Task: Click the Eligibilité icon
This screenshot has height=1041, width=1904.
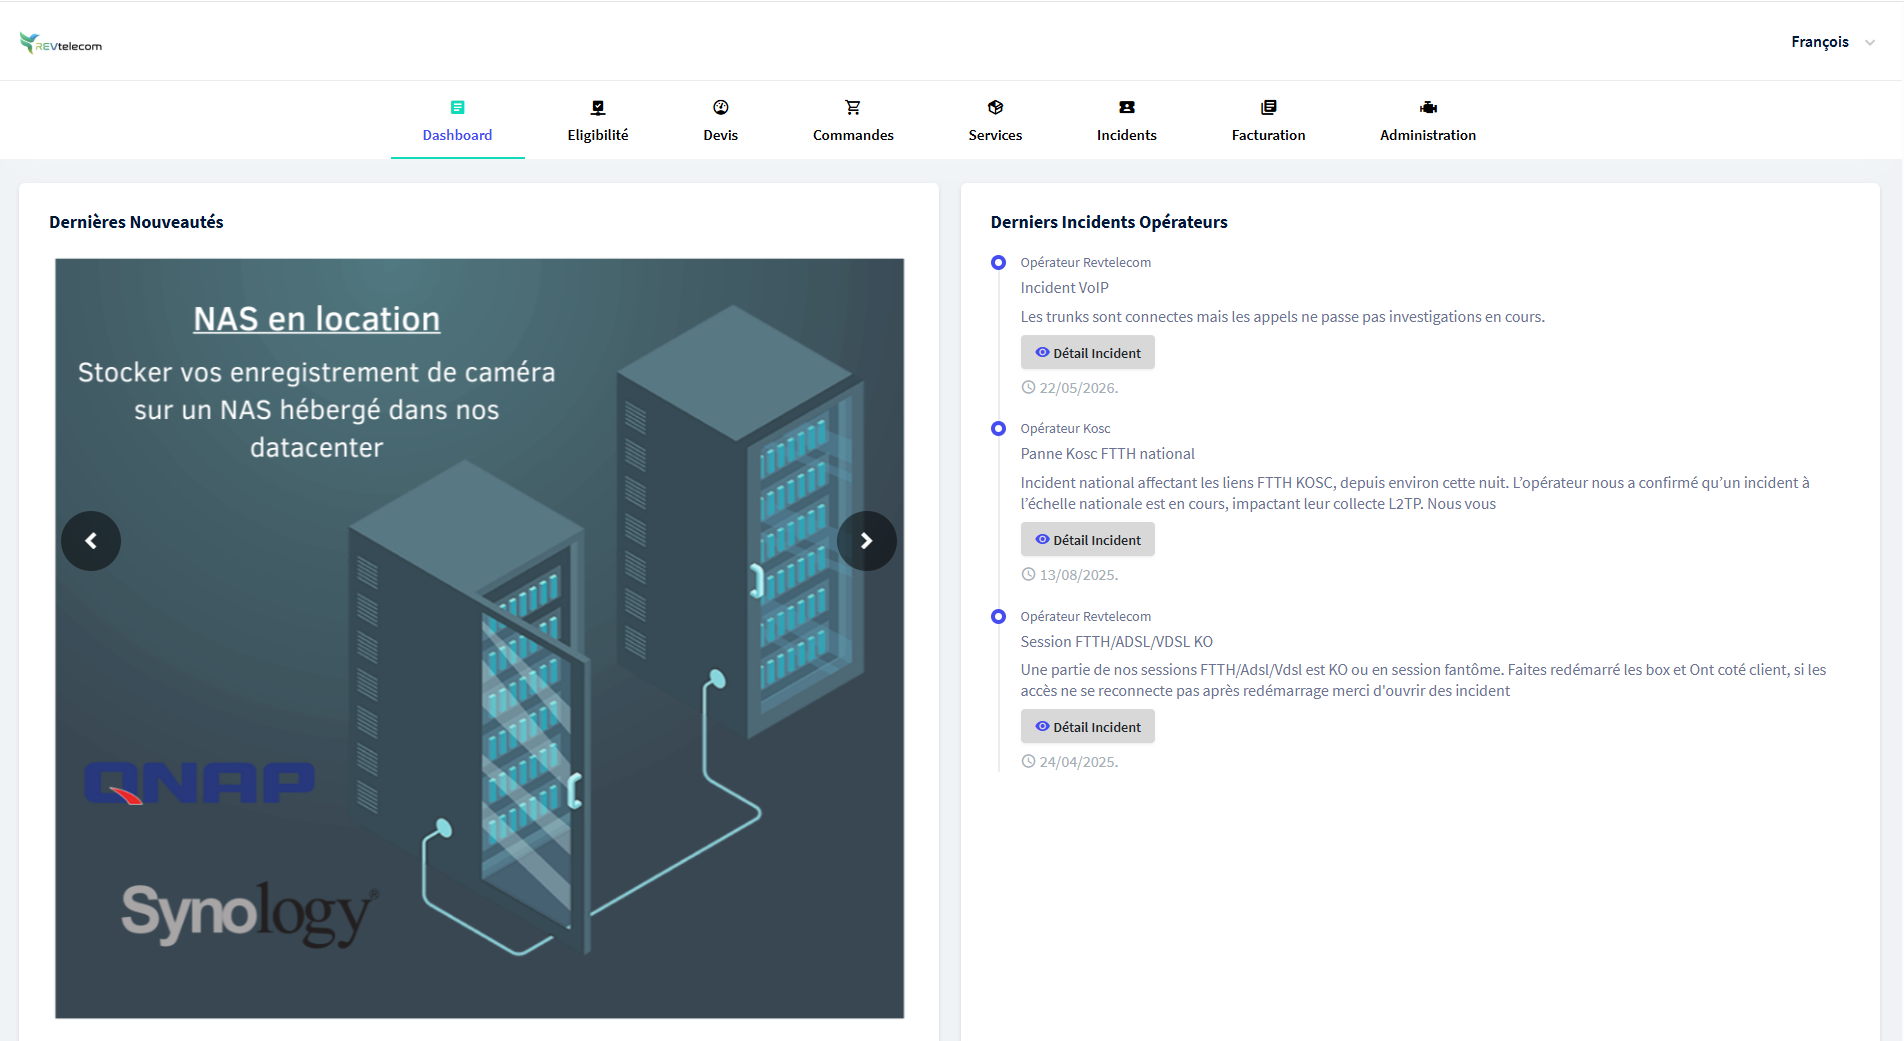Action: tap(598, 107)
